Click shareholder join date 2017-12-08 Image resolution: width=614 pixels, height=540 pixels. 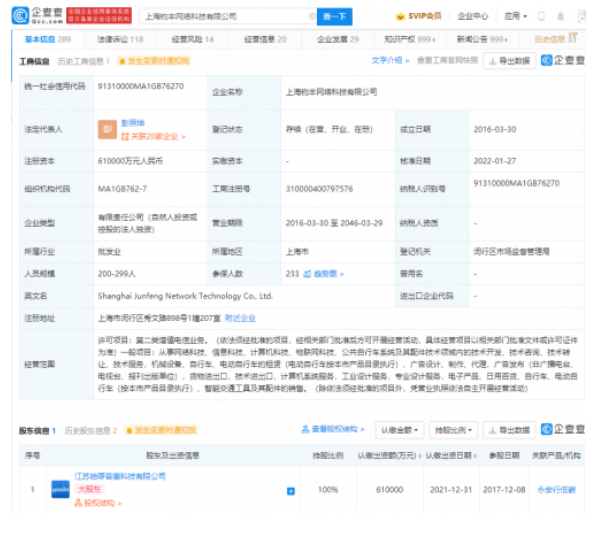[x=504, y=490]
